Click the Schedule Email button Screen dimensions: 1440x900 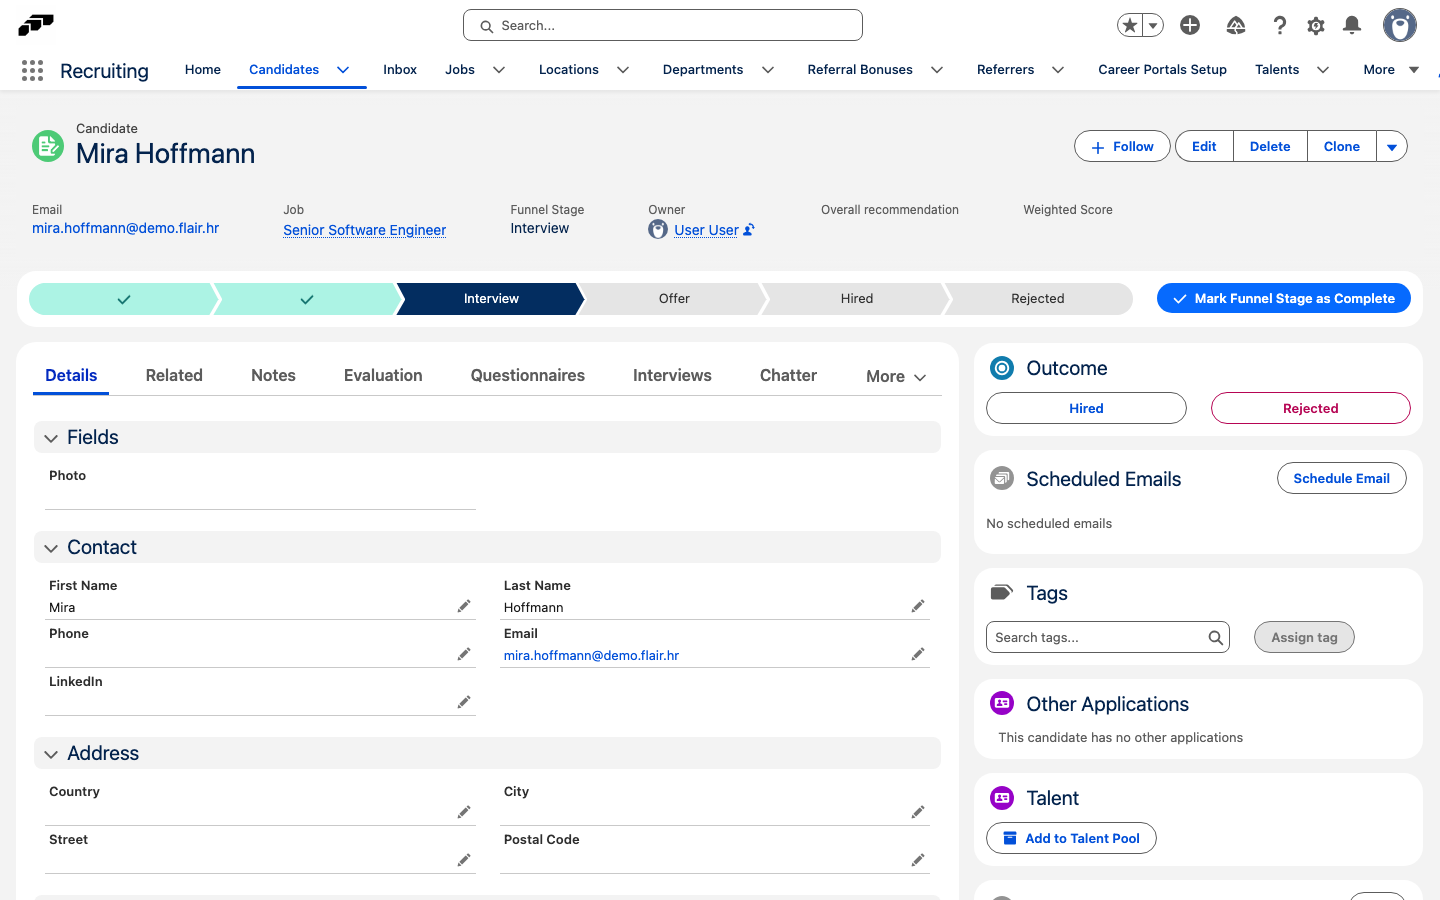coord(1342,478)
